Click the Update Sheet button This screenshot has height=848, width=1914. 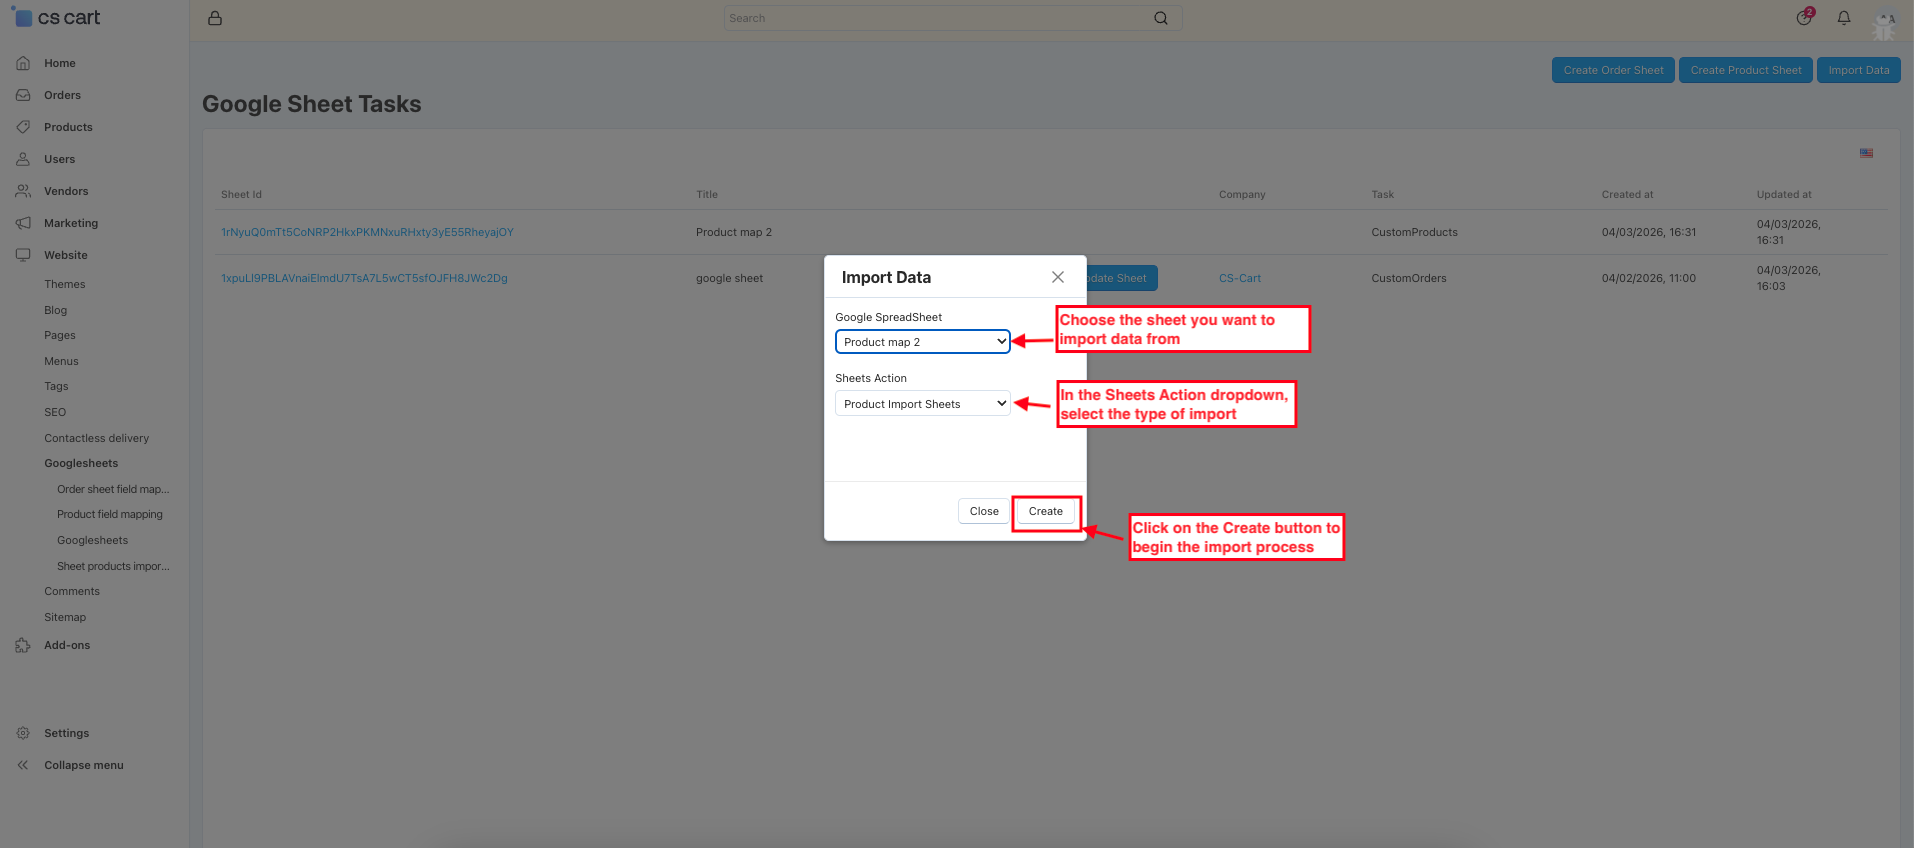point(1122,278)
